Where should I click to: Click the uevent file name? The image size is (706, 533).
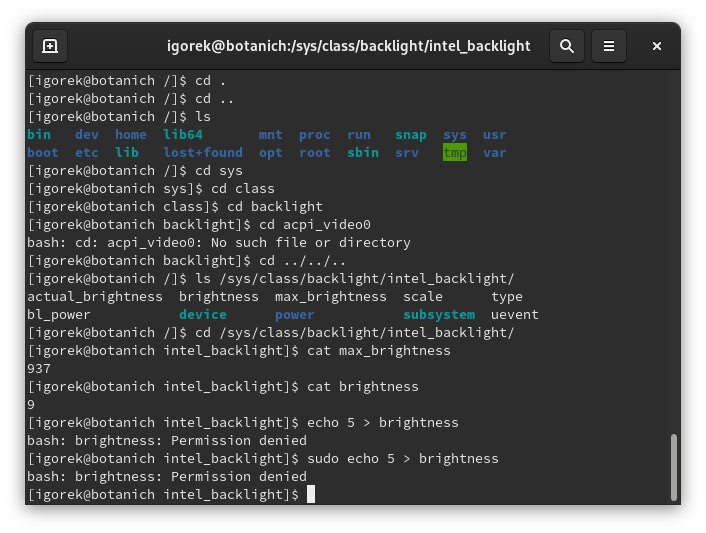click(515, 315)
